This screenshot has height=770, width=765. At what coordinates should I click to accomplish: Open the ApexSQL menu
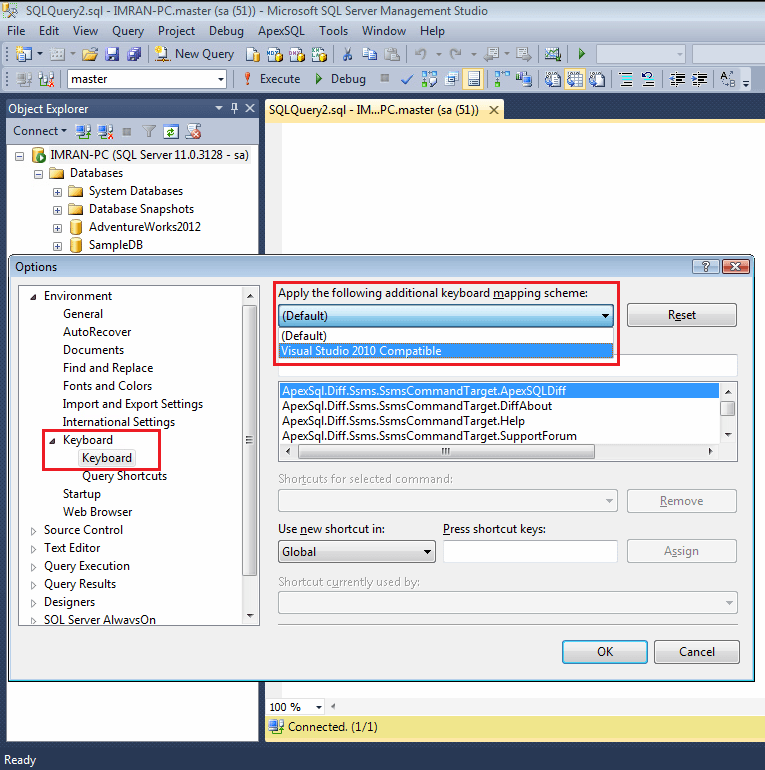(x=281, y=31)
